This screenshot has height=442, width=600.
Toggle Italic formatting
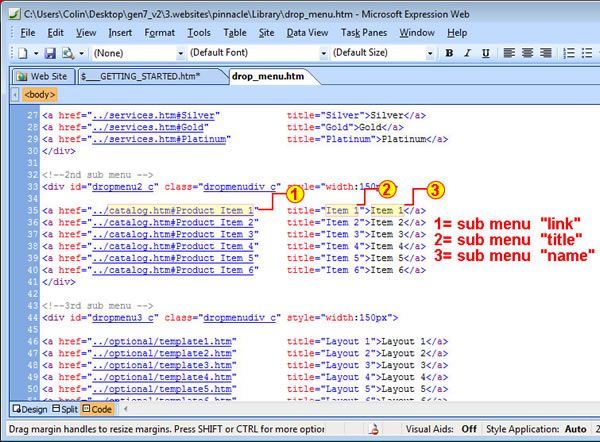pyautogui.click(x=465, y=53)
